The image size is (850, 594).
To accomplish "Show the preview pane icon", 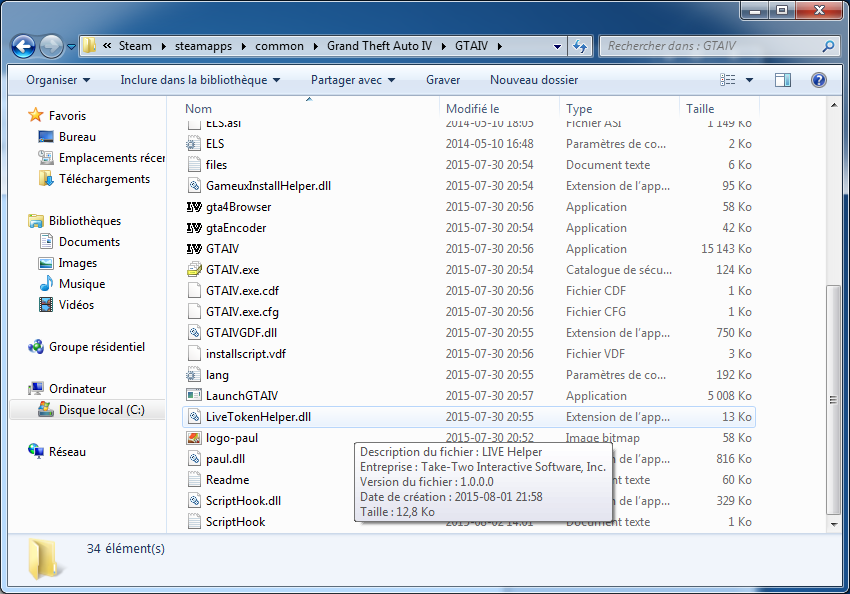I will [x=783, y=79].
